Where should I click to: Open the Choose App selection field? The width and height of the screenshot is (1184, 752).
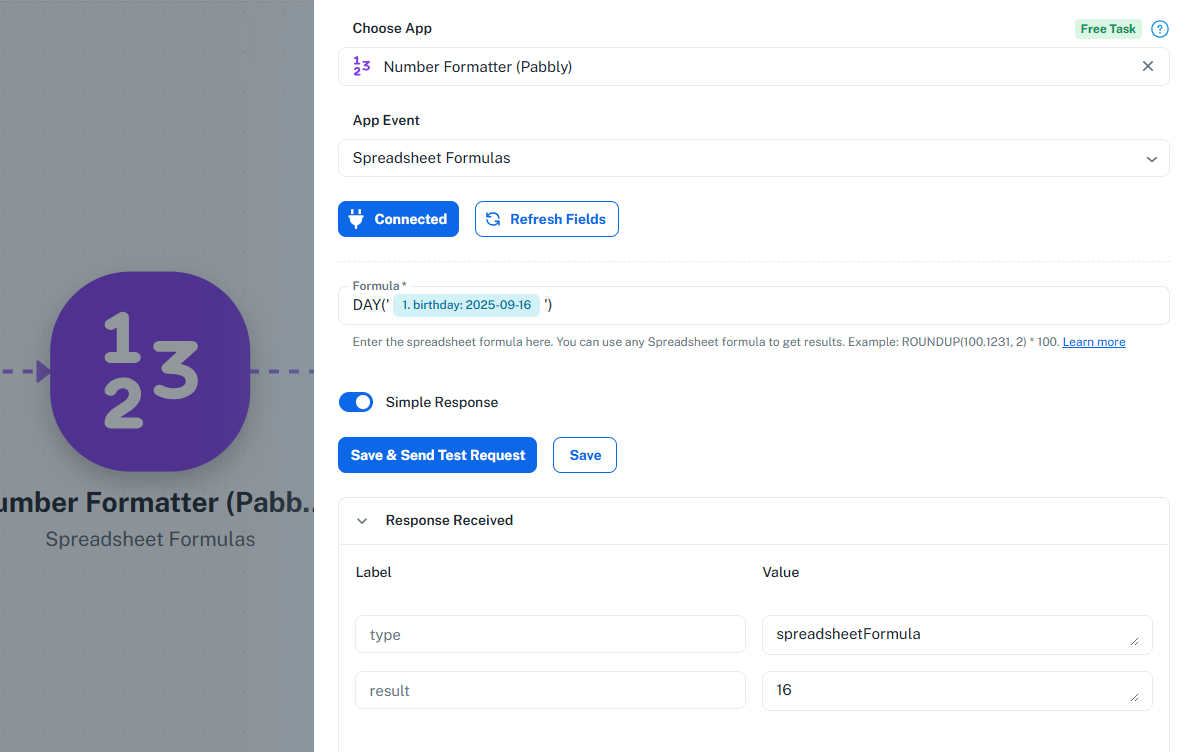click(754, 66)
